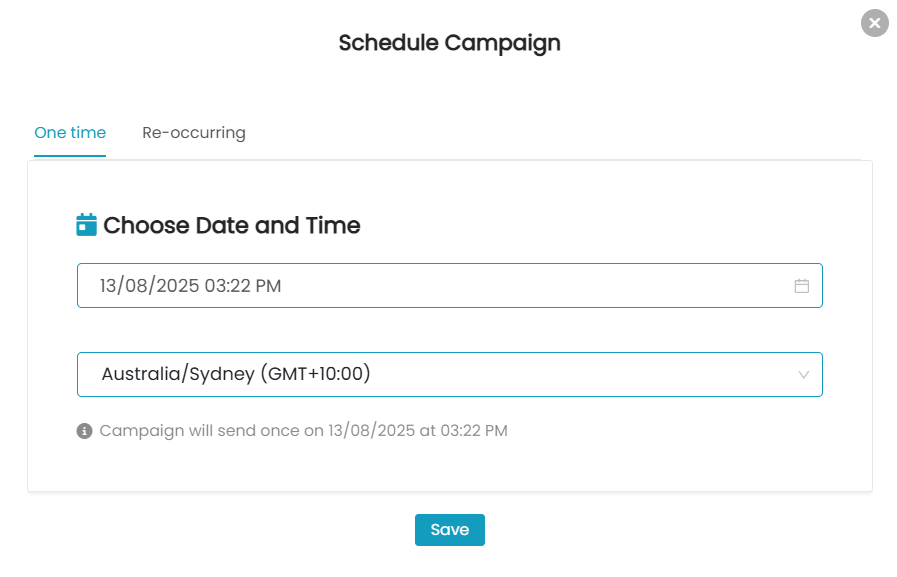Click the GMT+10:00 offset in timezone selector
The image size is (897, 577).
(x=316, y=375)
